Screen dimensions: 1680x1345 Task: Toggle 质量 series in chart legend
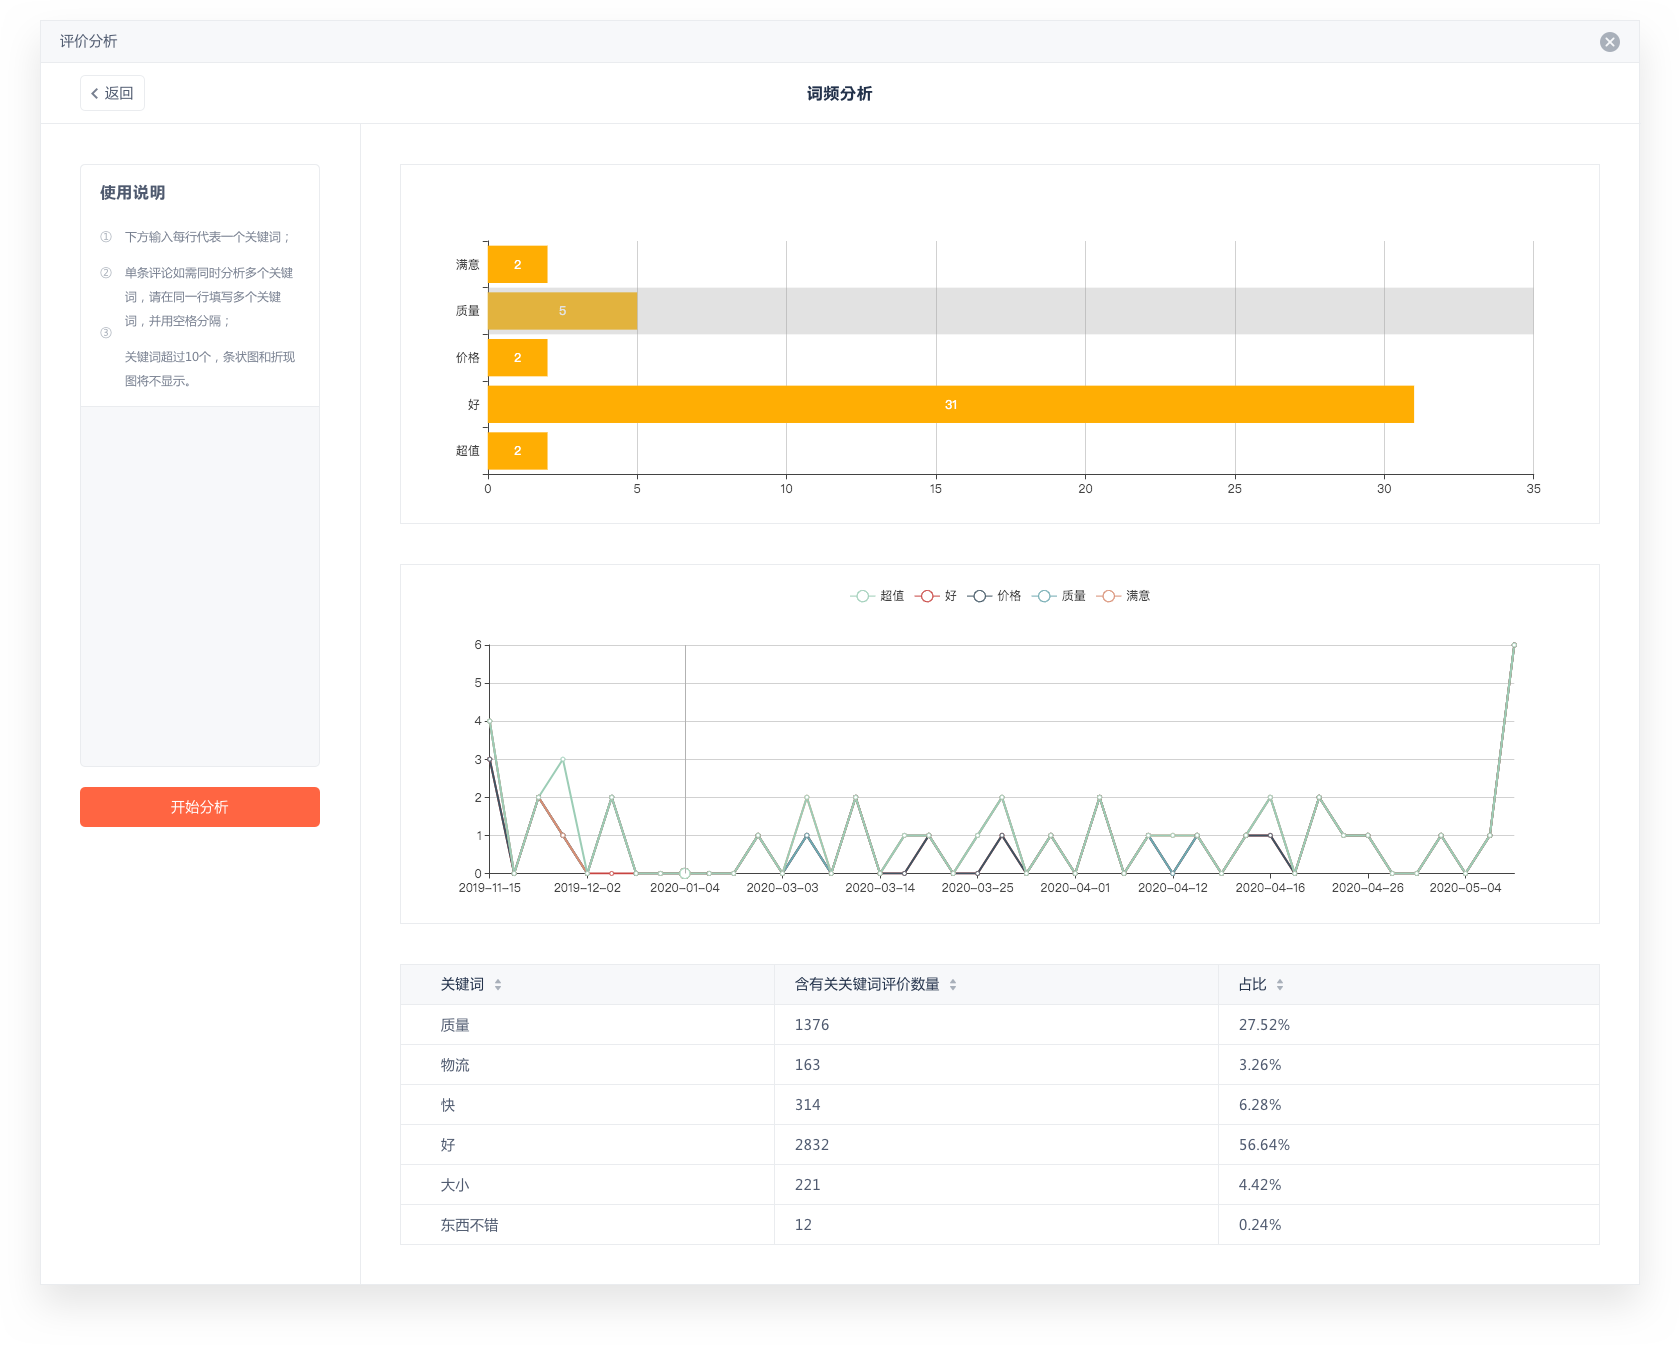click(x=1059, y=596)
